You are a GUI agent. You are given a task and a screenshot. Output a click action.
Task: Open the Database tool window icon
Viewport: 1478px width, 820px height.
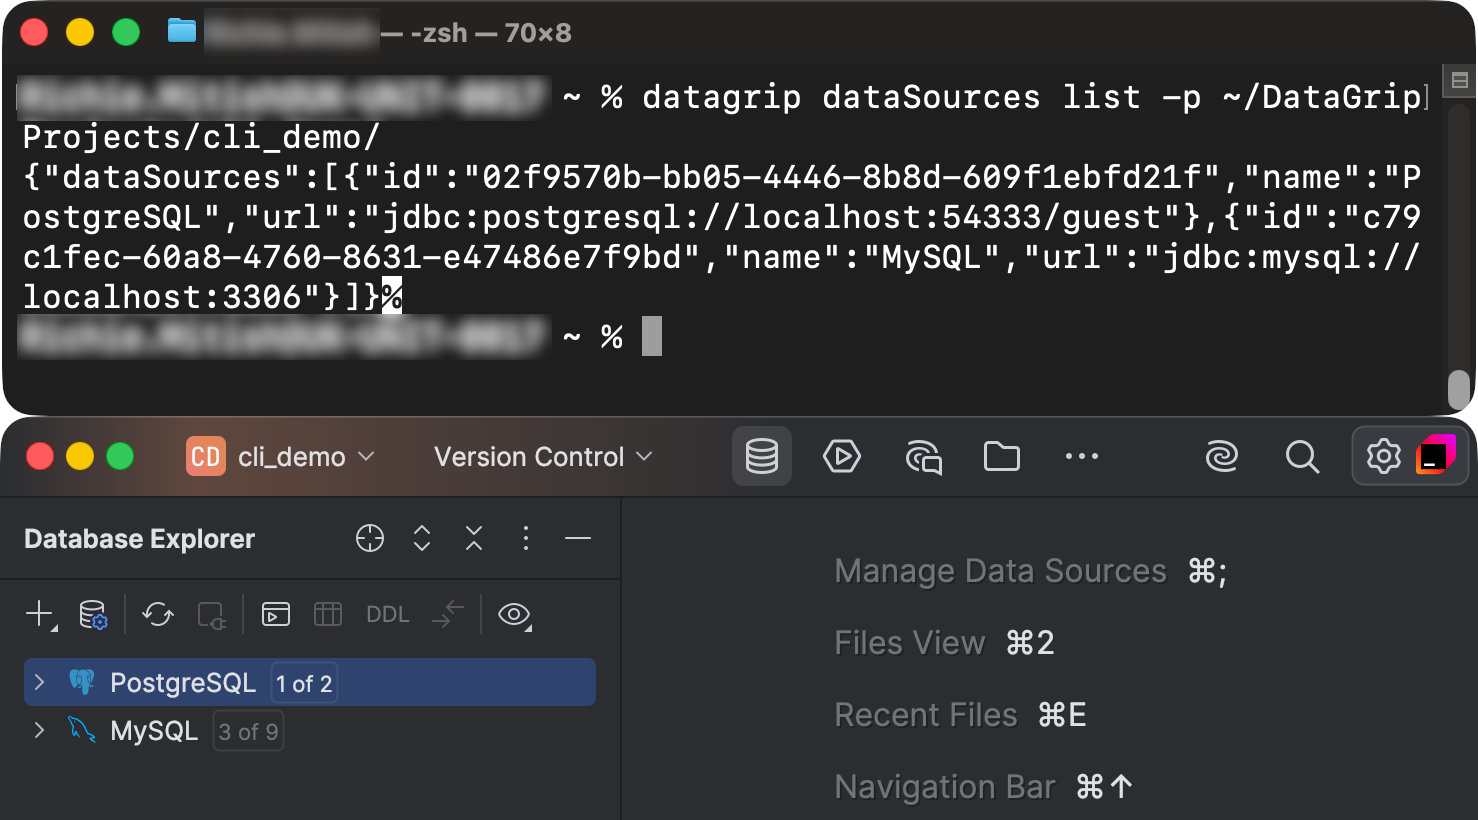point(762,457)
